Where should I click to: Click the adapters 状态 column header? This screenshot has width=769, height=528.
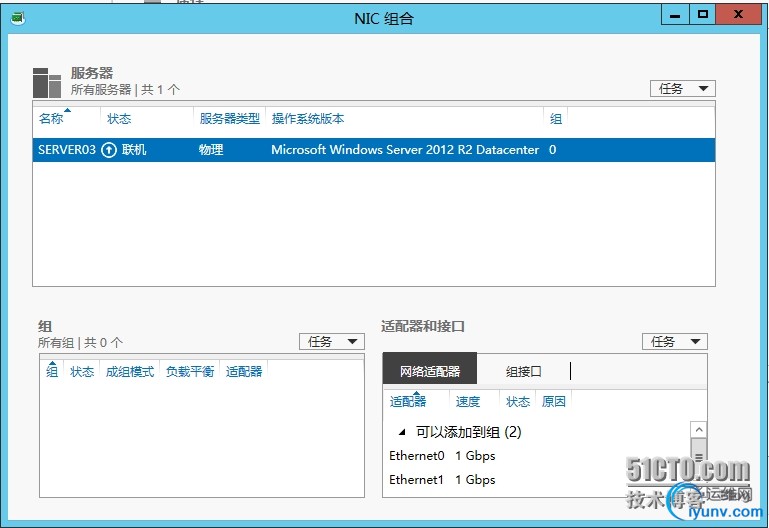[x=518, y=402]
